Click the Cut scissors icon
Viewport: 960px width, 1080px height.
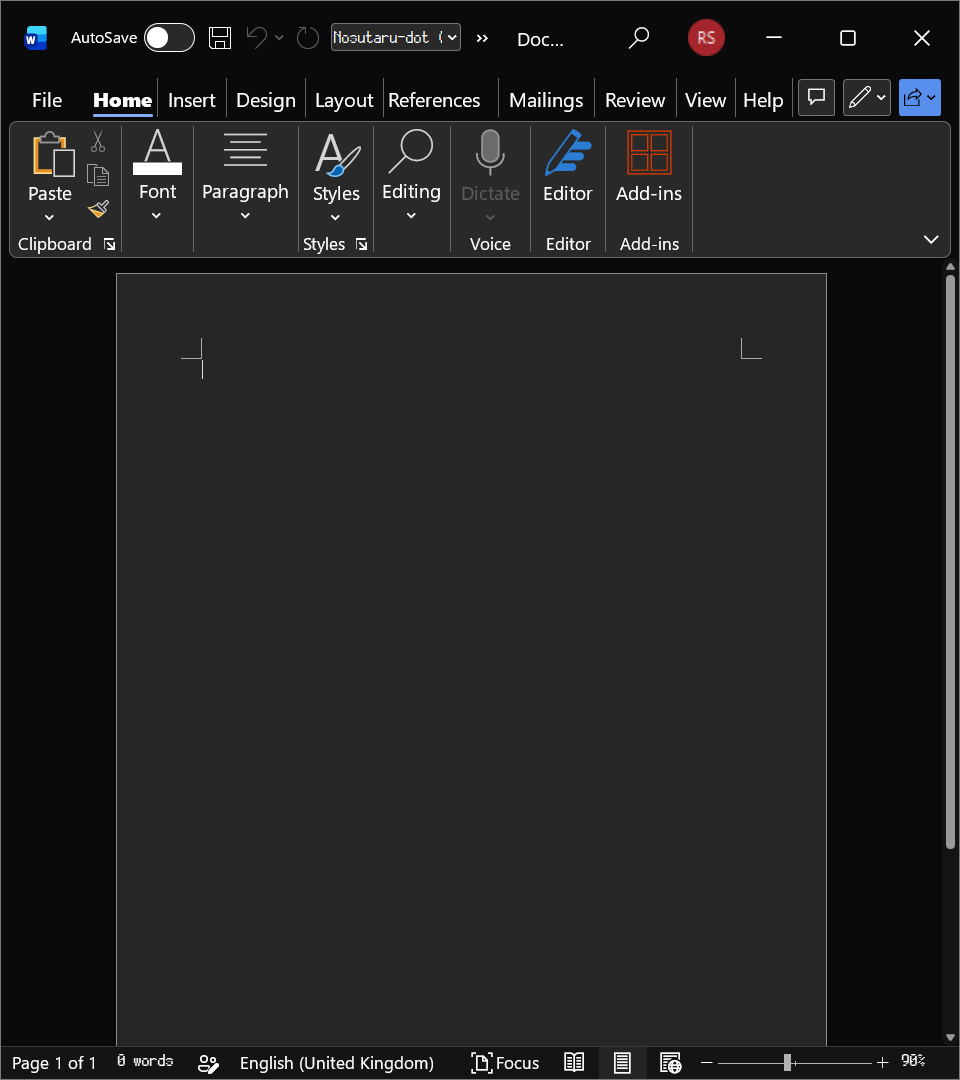[98, 142]
